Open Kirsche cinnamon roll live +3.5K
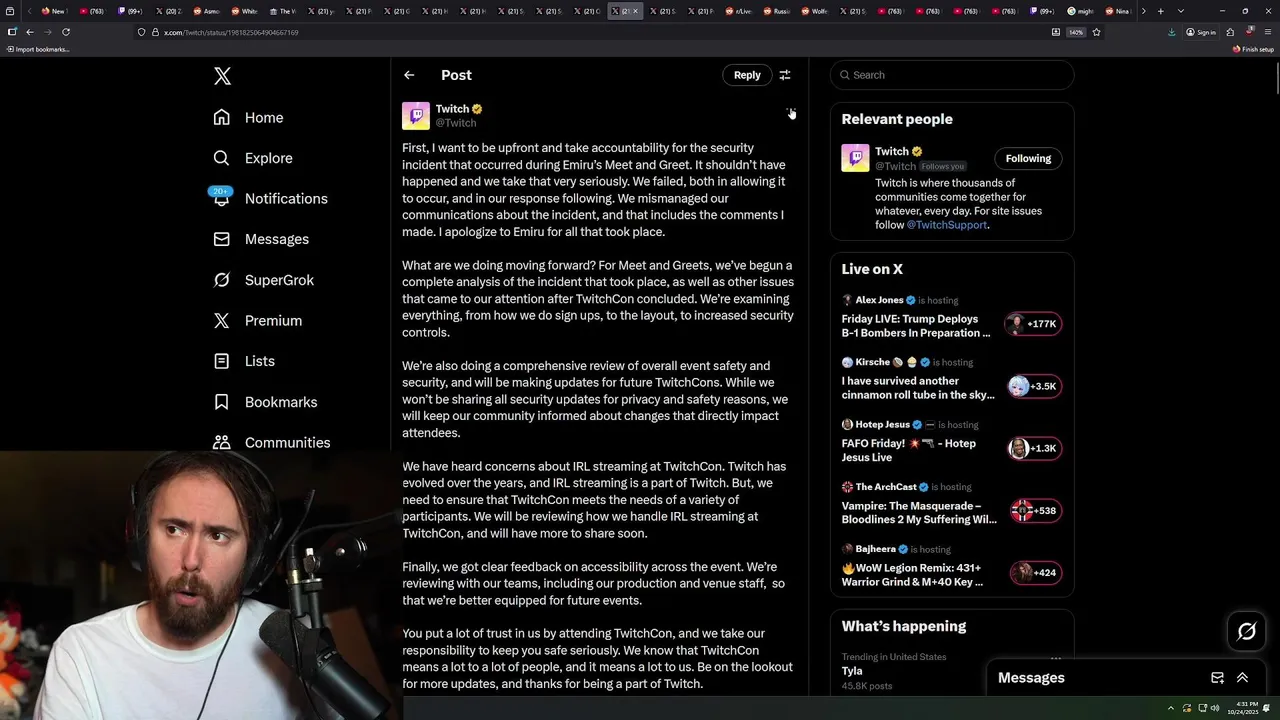Screen dimensions: 1280x720 [951, 379]
